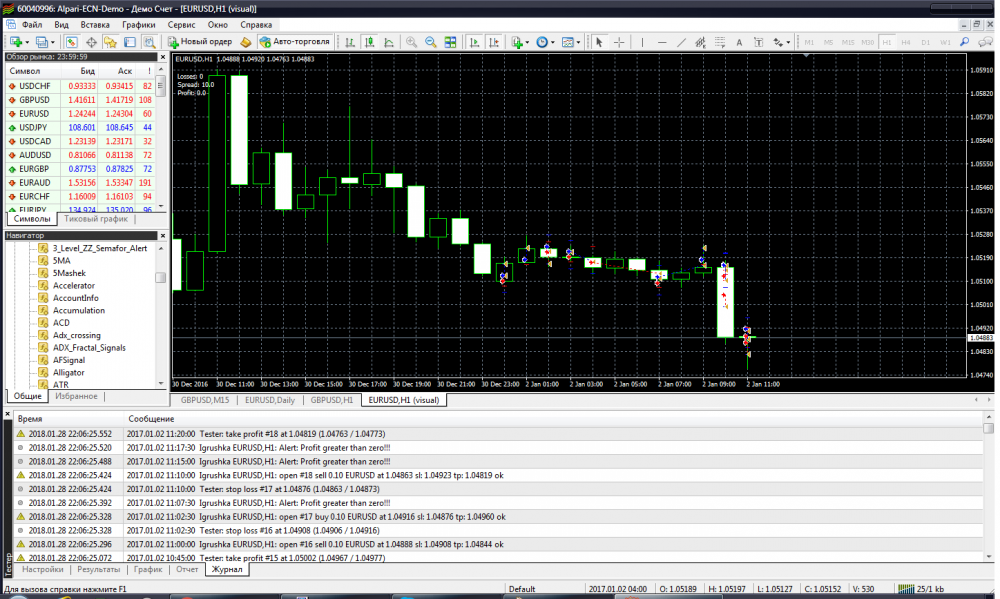Select the Fibonacci retracement tool
Viewport: 1000px width, 599px height.
720,42
